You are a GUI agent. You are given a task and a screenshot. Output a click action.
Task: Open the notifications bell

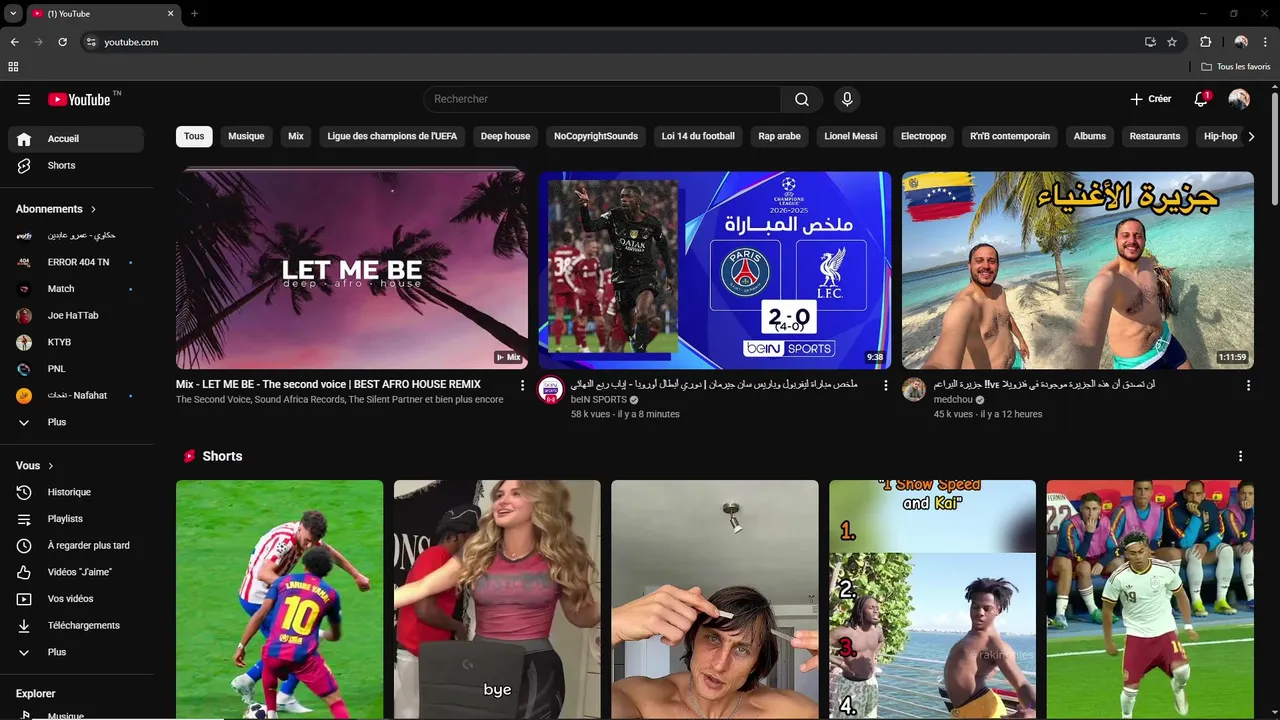click(1201, 99)
